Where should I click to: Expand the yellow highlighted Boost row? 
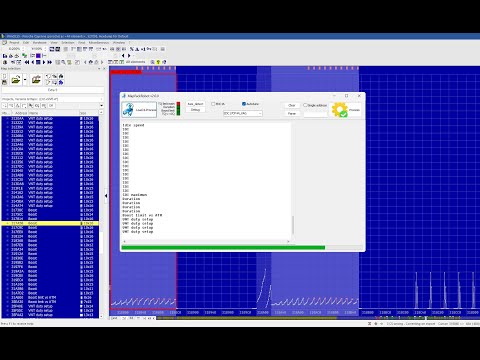click(x=7, y=223)
